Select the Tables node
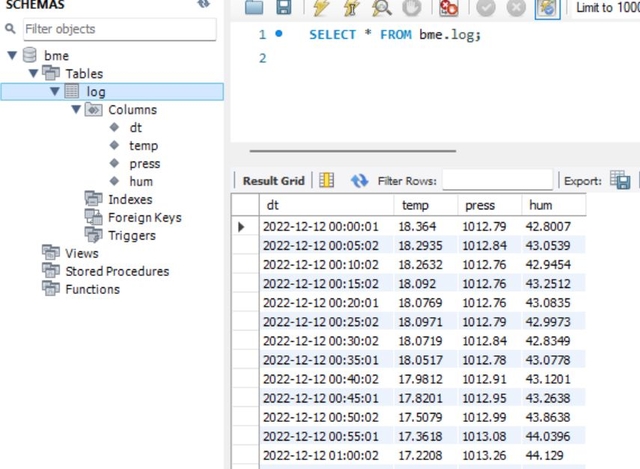This screenshot has height=469, width=640. click(84, 73)
